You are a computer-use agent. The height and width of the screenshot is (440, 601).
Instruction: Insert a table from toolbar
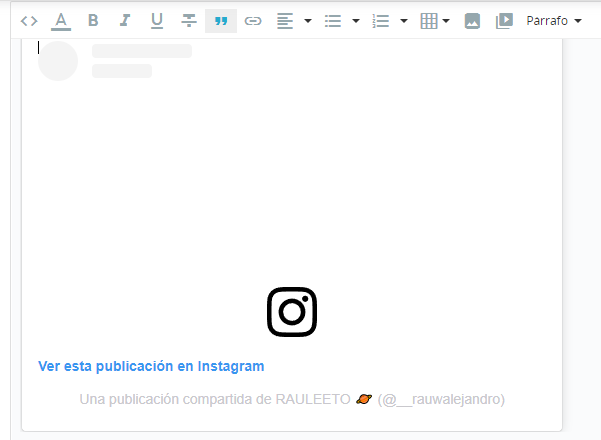click(429, 21)
